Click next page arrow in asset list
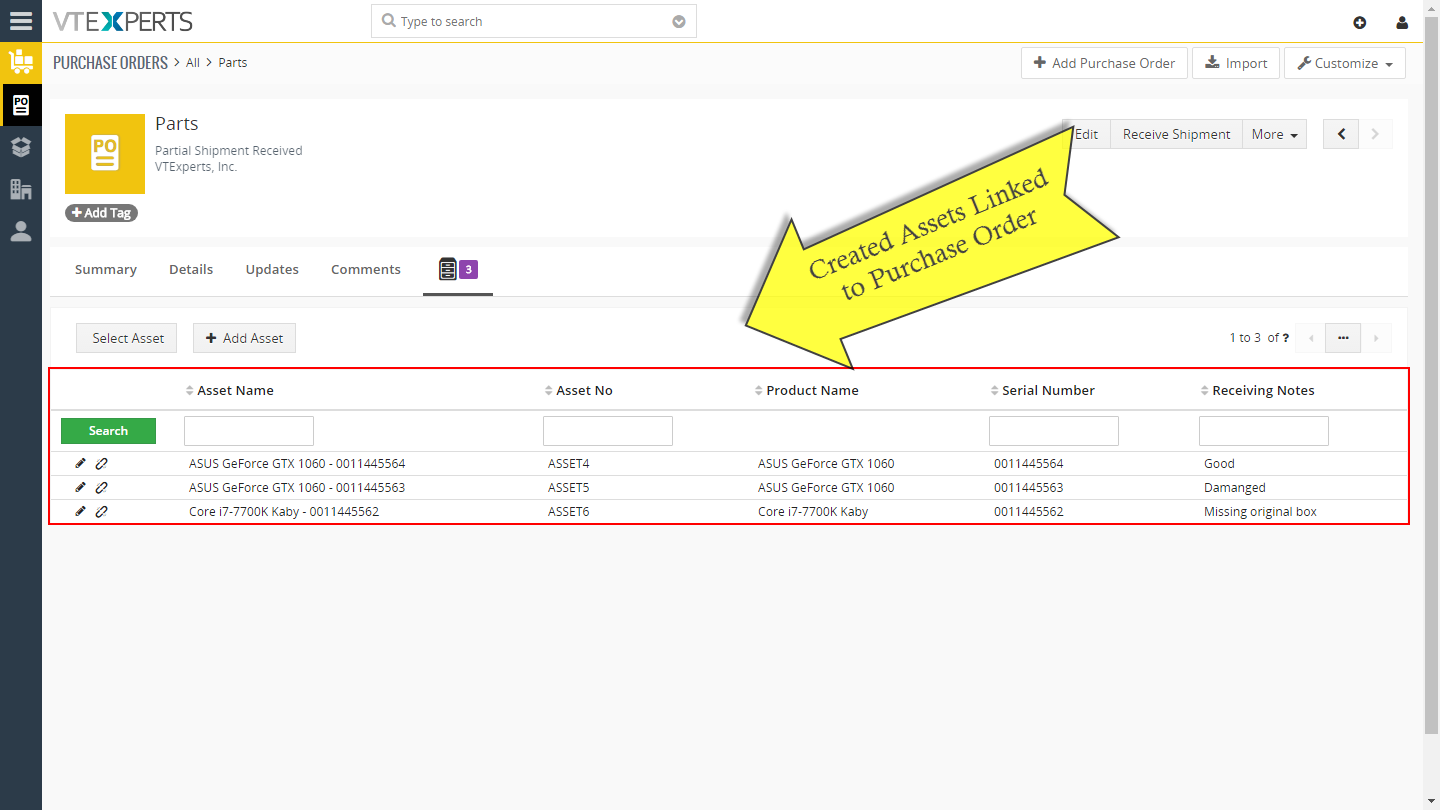This screenshot has width=1440, height=810. tap(1376, 338)
